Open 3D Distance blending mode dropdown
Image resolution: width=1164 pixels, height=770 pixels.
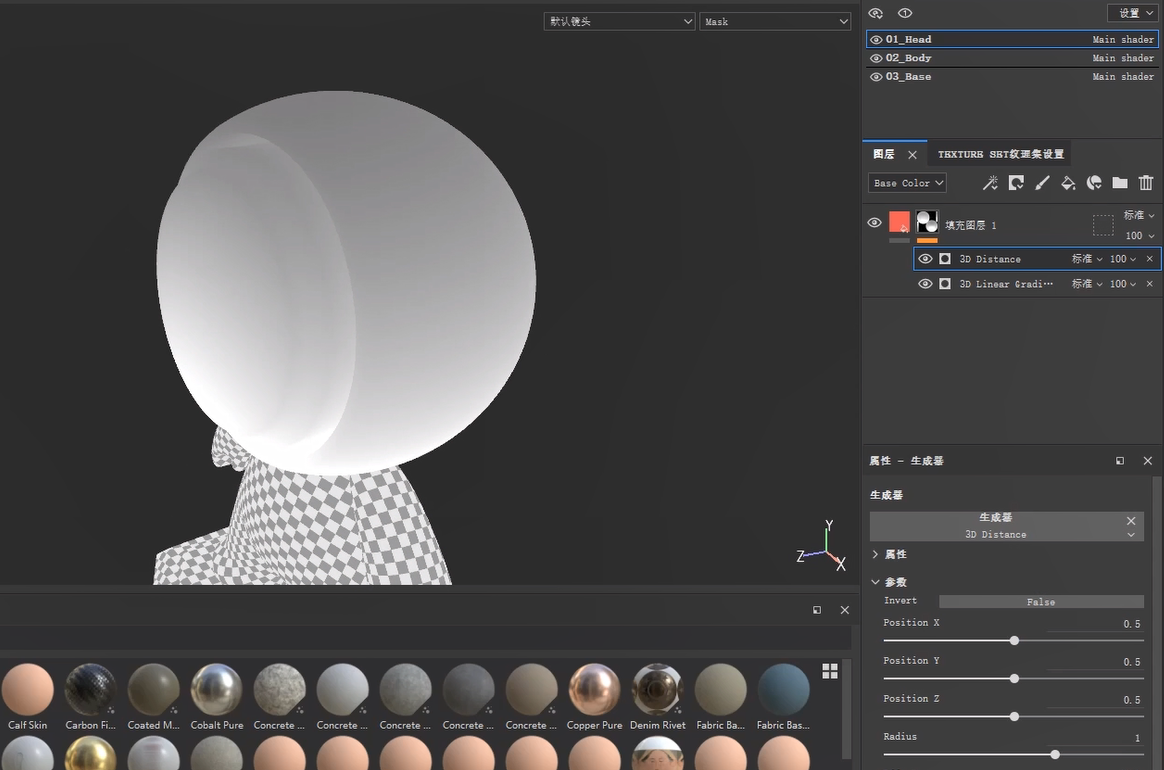point(1087,259)
